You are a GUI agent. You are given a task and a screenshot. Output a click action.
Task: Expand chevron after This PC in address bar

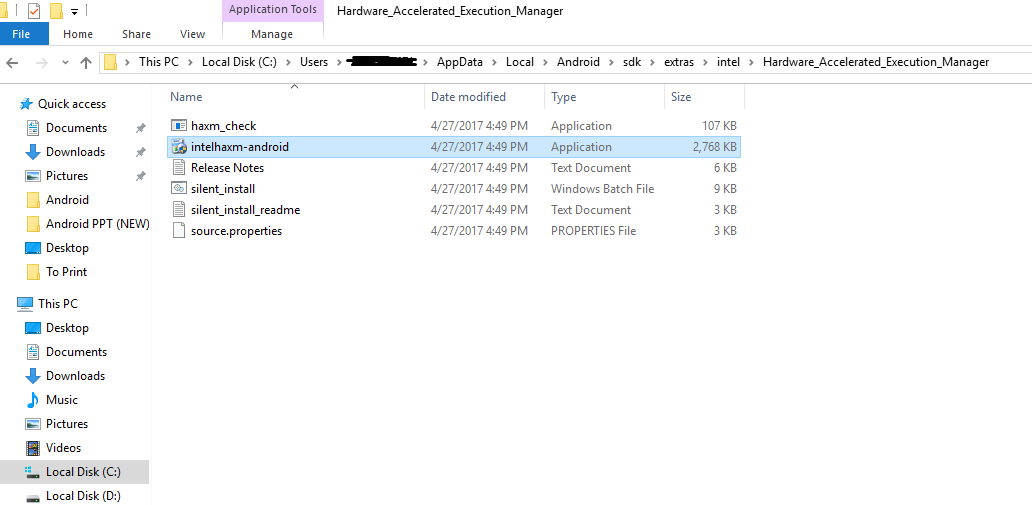pyautogui.click(x=190, y=63)
